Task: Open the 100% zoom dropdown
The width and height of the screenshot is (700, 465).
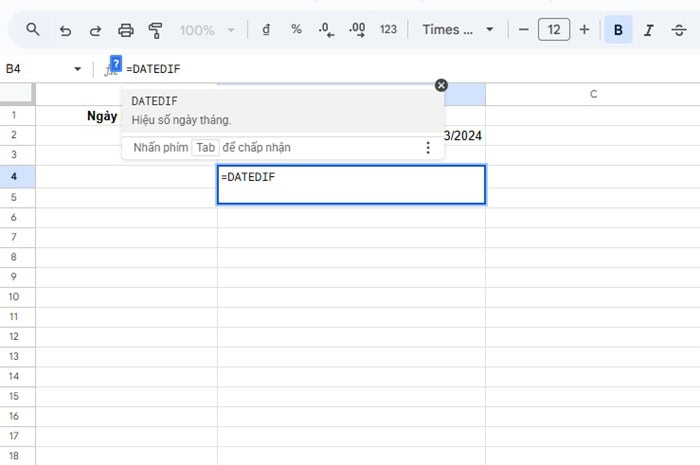Action: (x=207, y=30)
